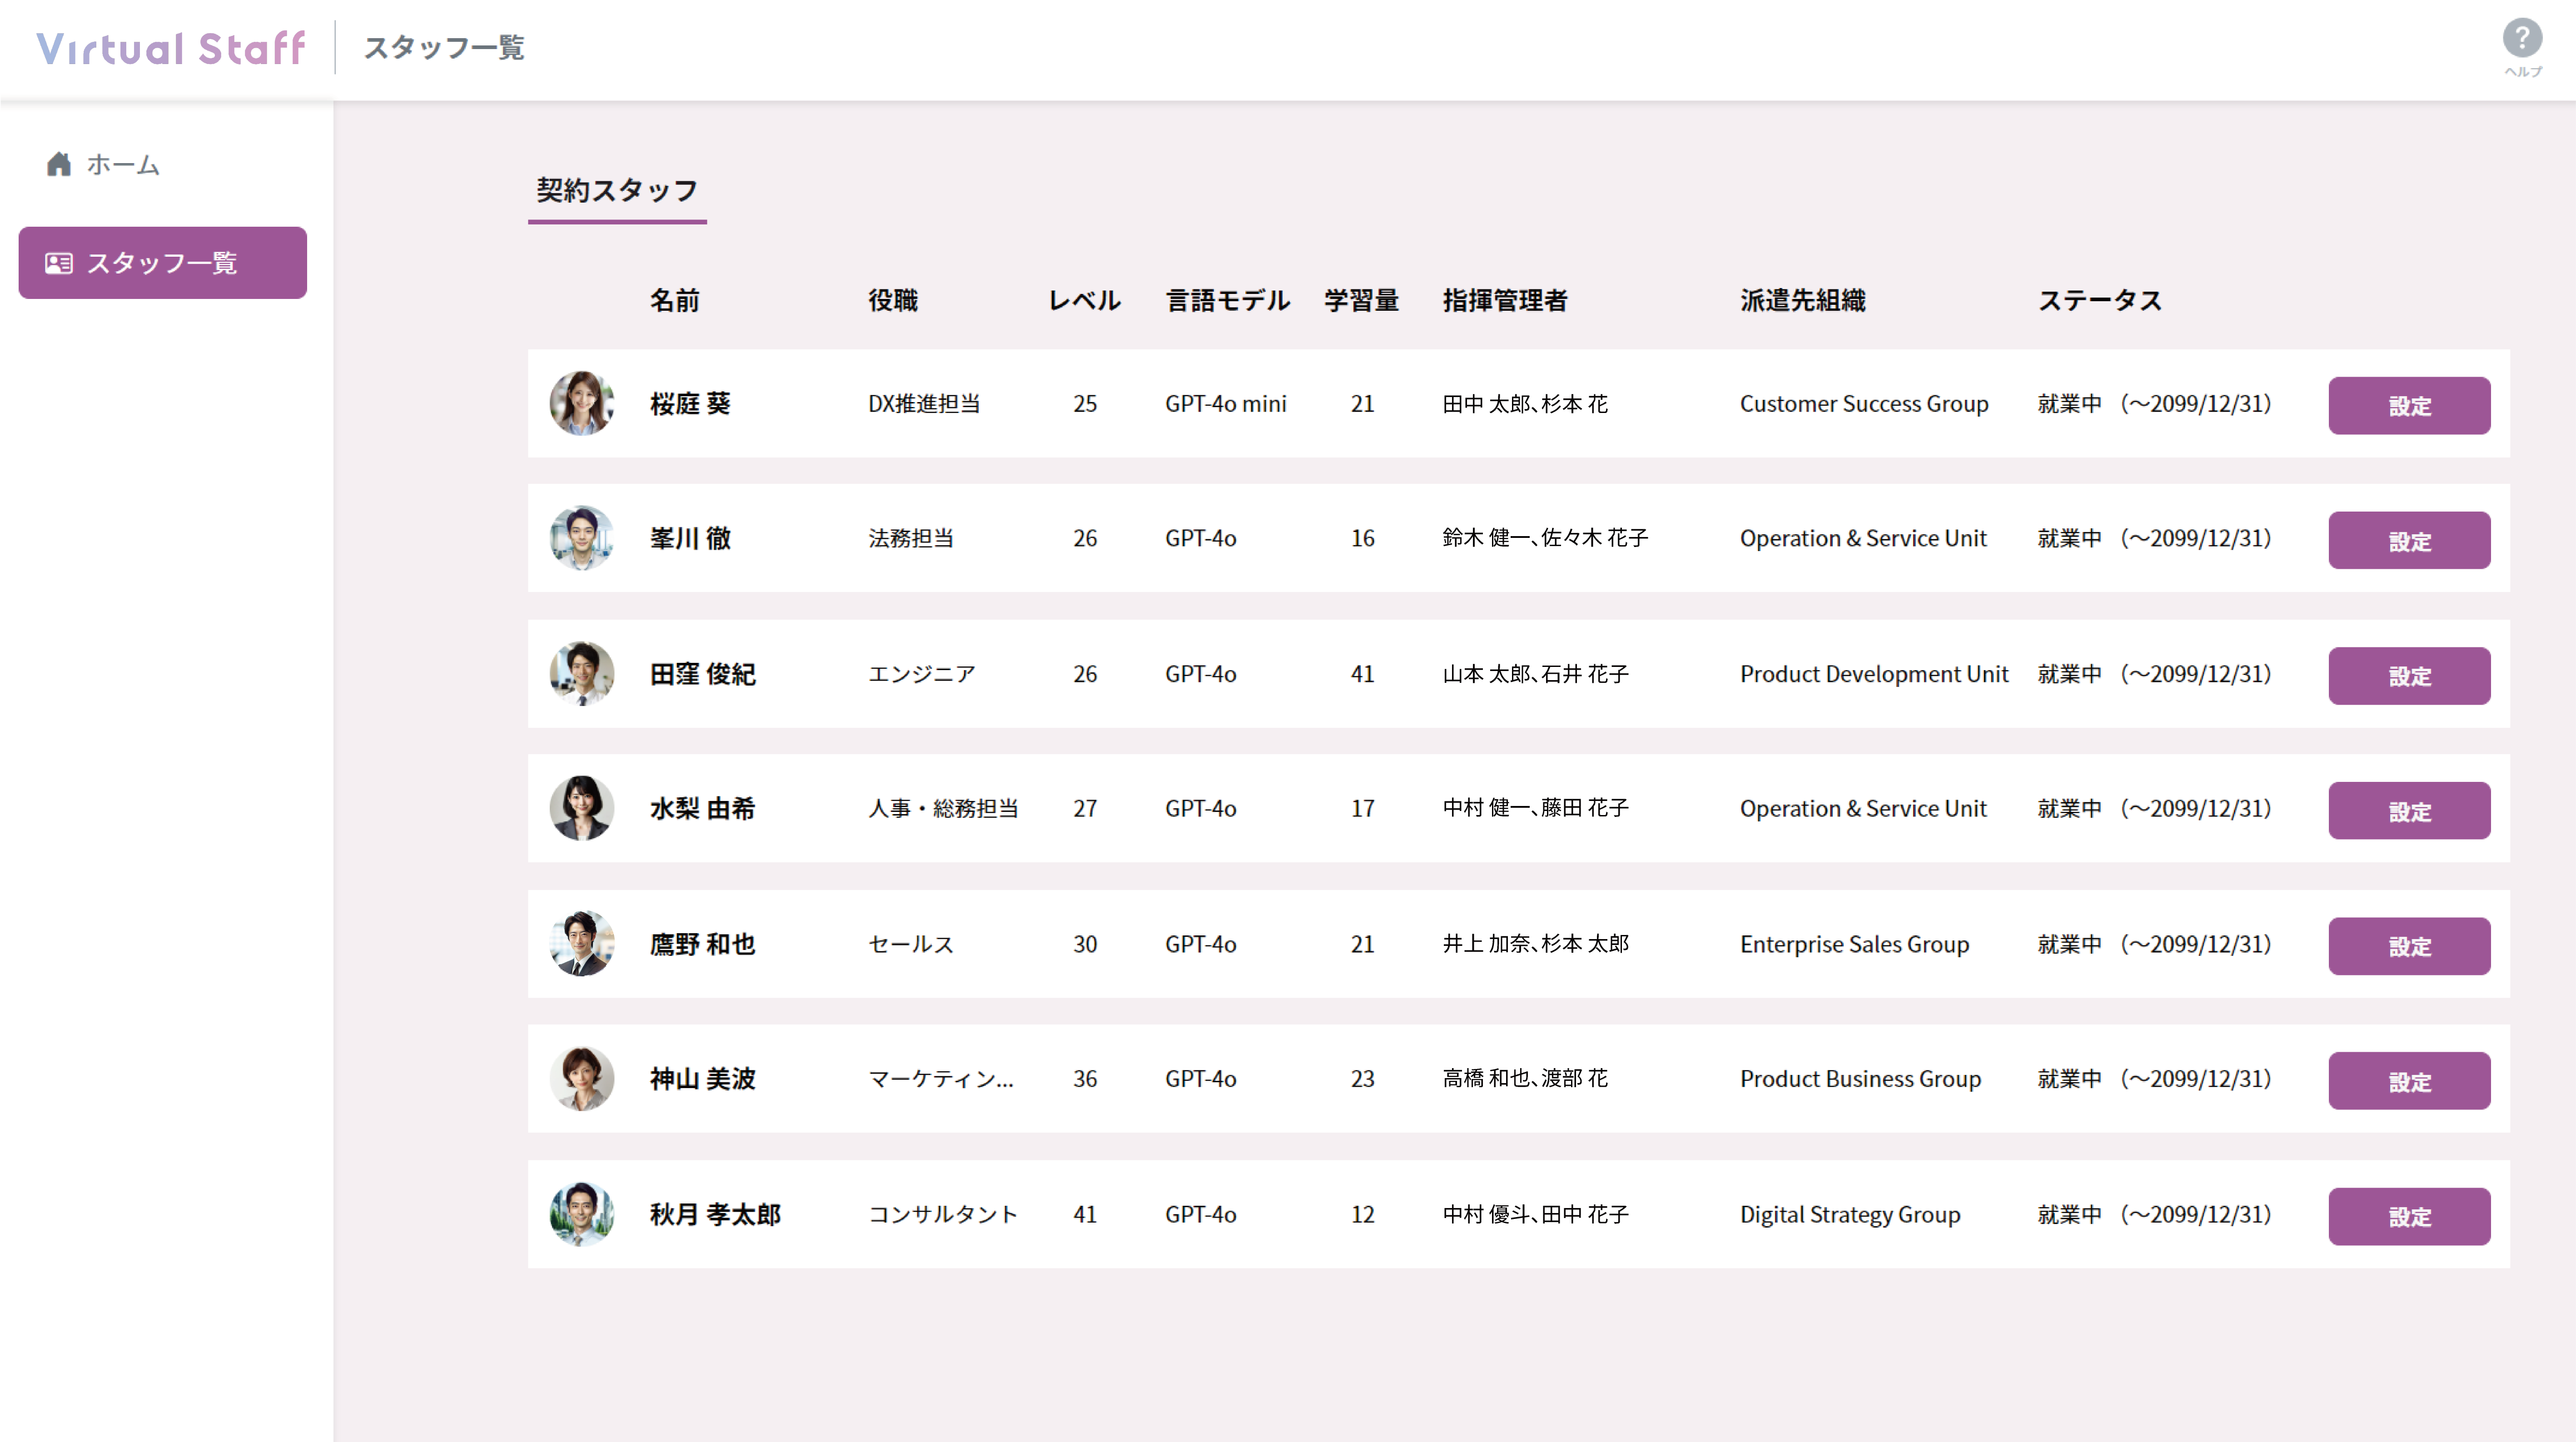Click avatar of 神山 美波
This screenshot has height=1442, width=2576.
582,1079
